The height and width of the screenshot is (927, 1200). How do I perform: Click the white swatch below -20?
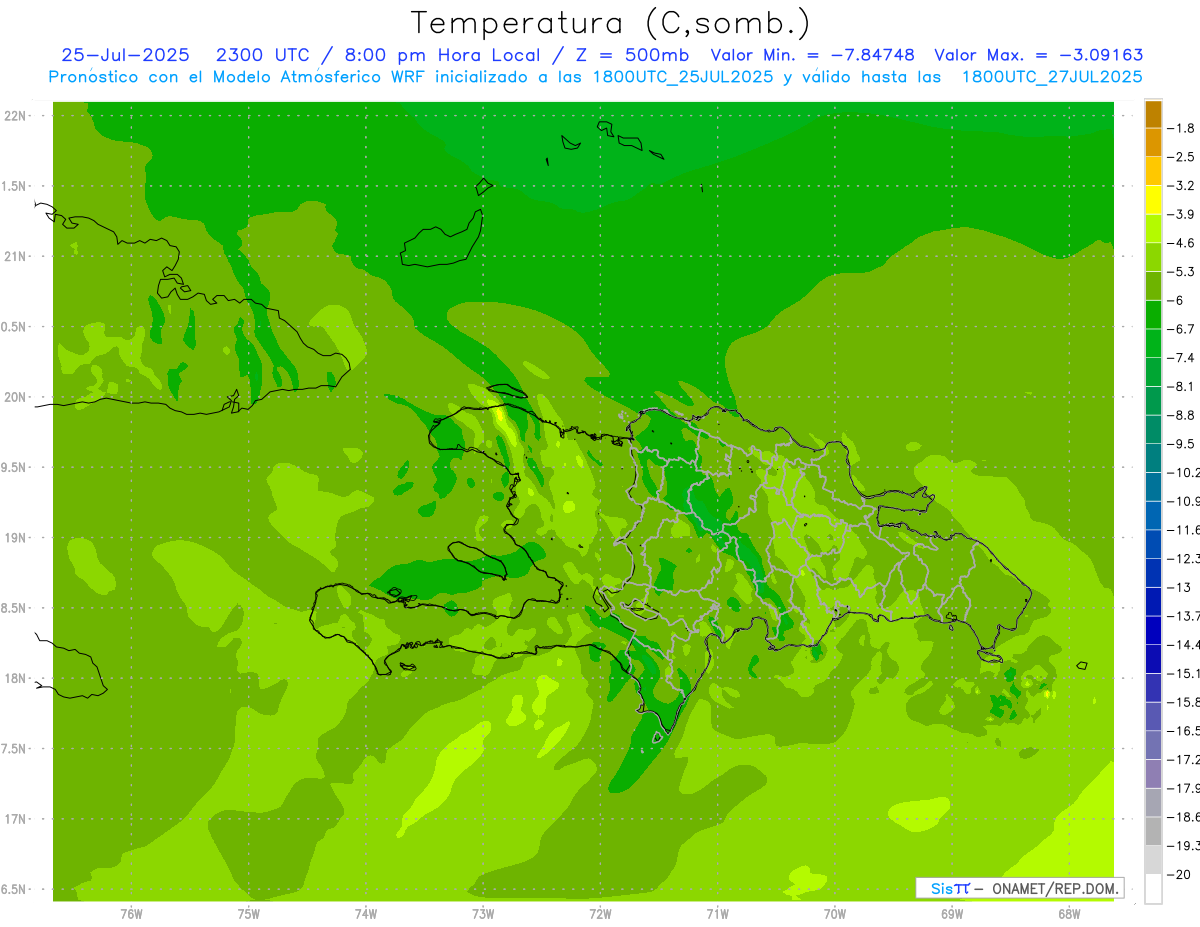pos(1153,889)
